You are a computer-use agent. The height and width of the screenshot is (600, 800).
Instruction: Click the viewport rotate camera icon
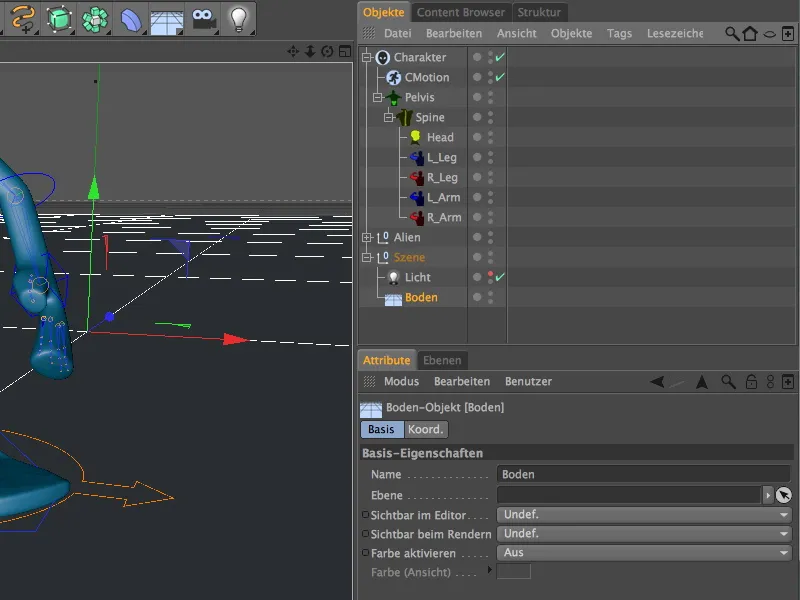(328, 51)
